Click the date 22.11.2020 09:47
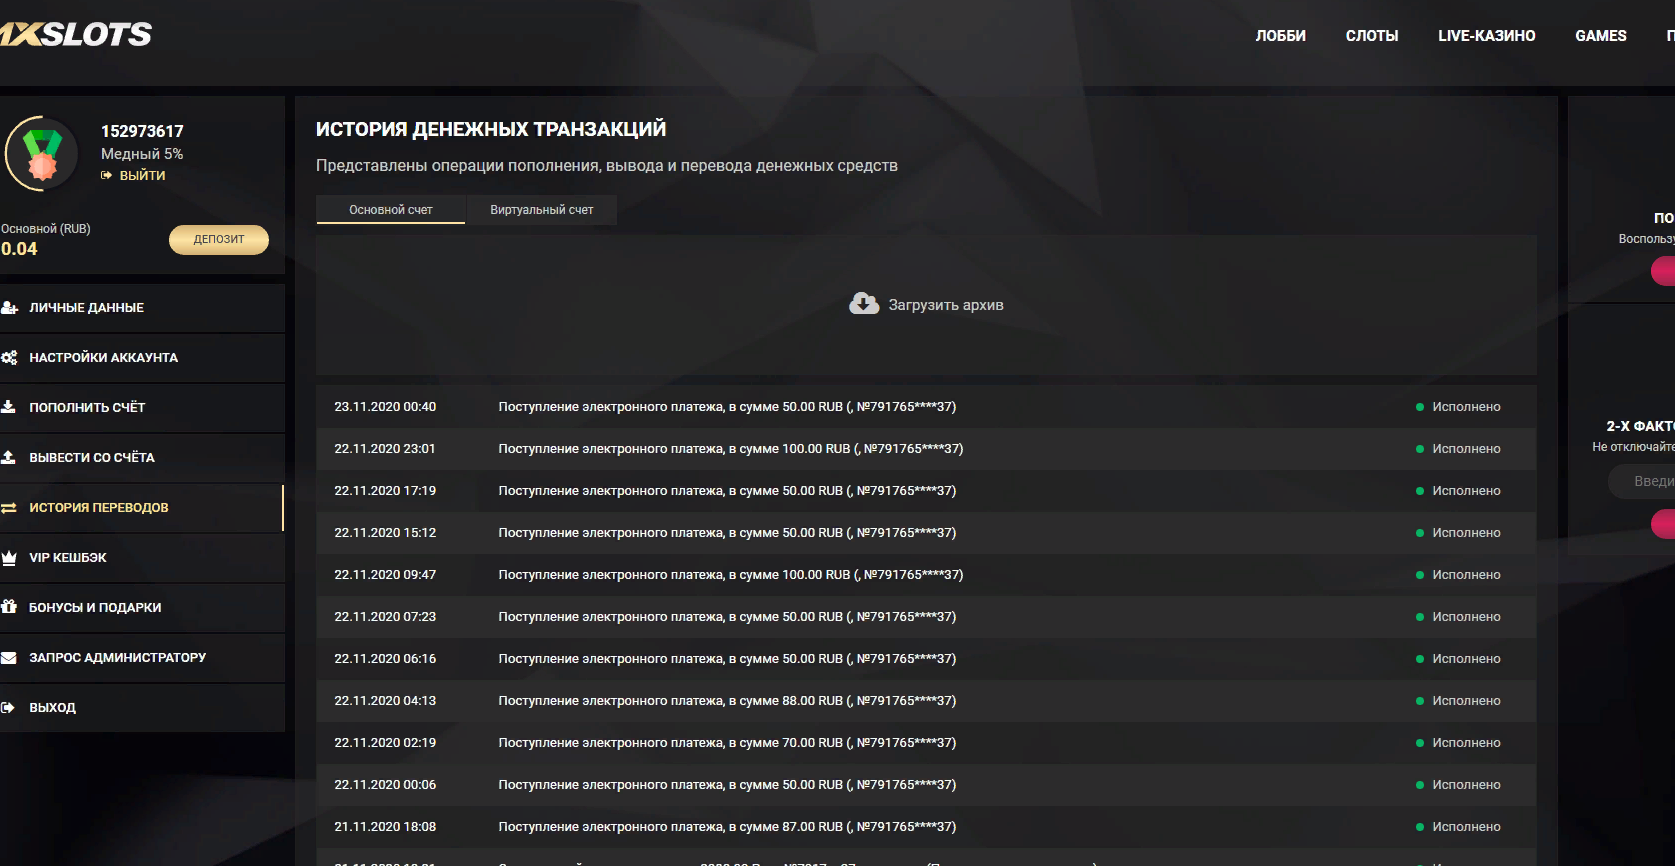 point(385,575)
